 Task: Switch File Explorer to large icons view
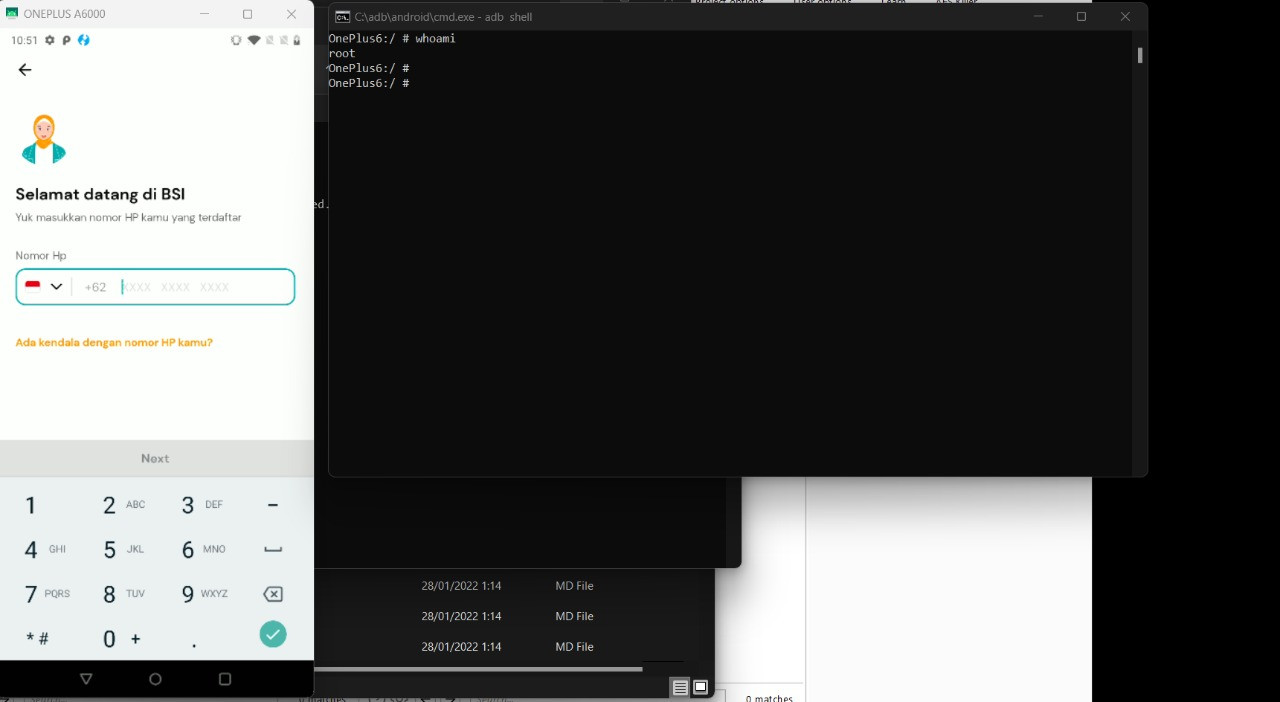[x=701, y=688]
